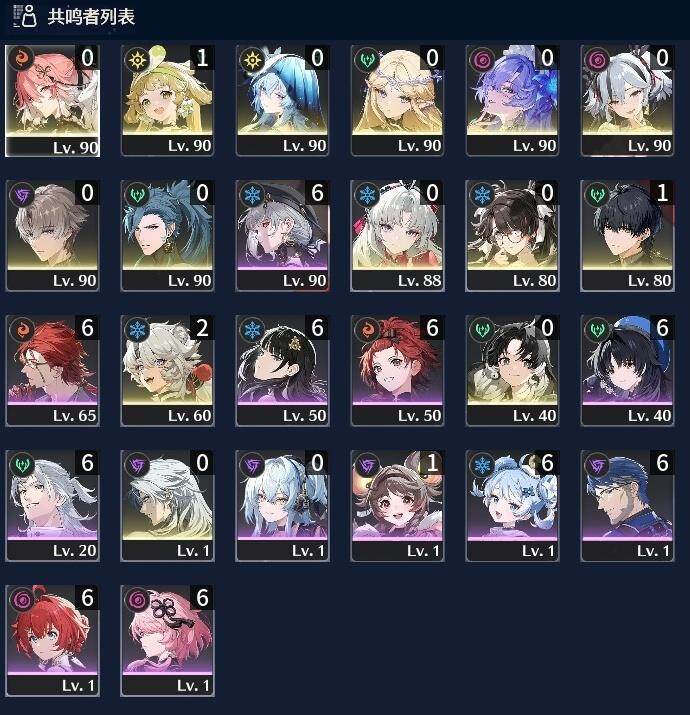Select the brown-haired girl with sequence 1 at Lv. 1
This screenshot has width=690, height=715.
click(x=397, y=505)
